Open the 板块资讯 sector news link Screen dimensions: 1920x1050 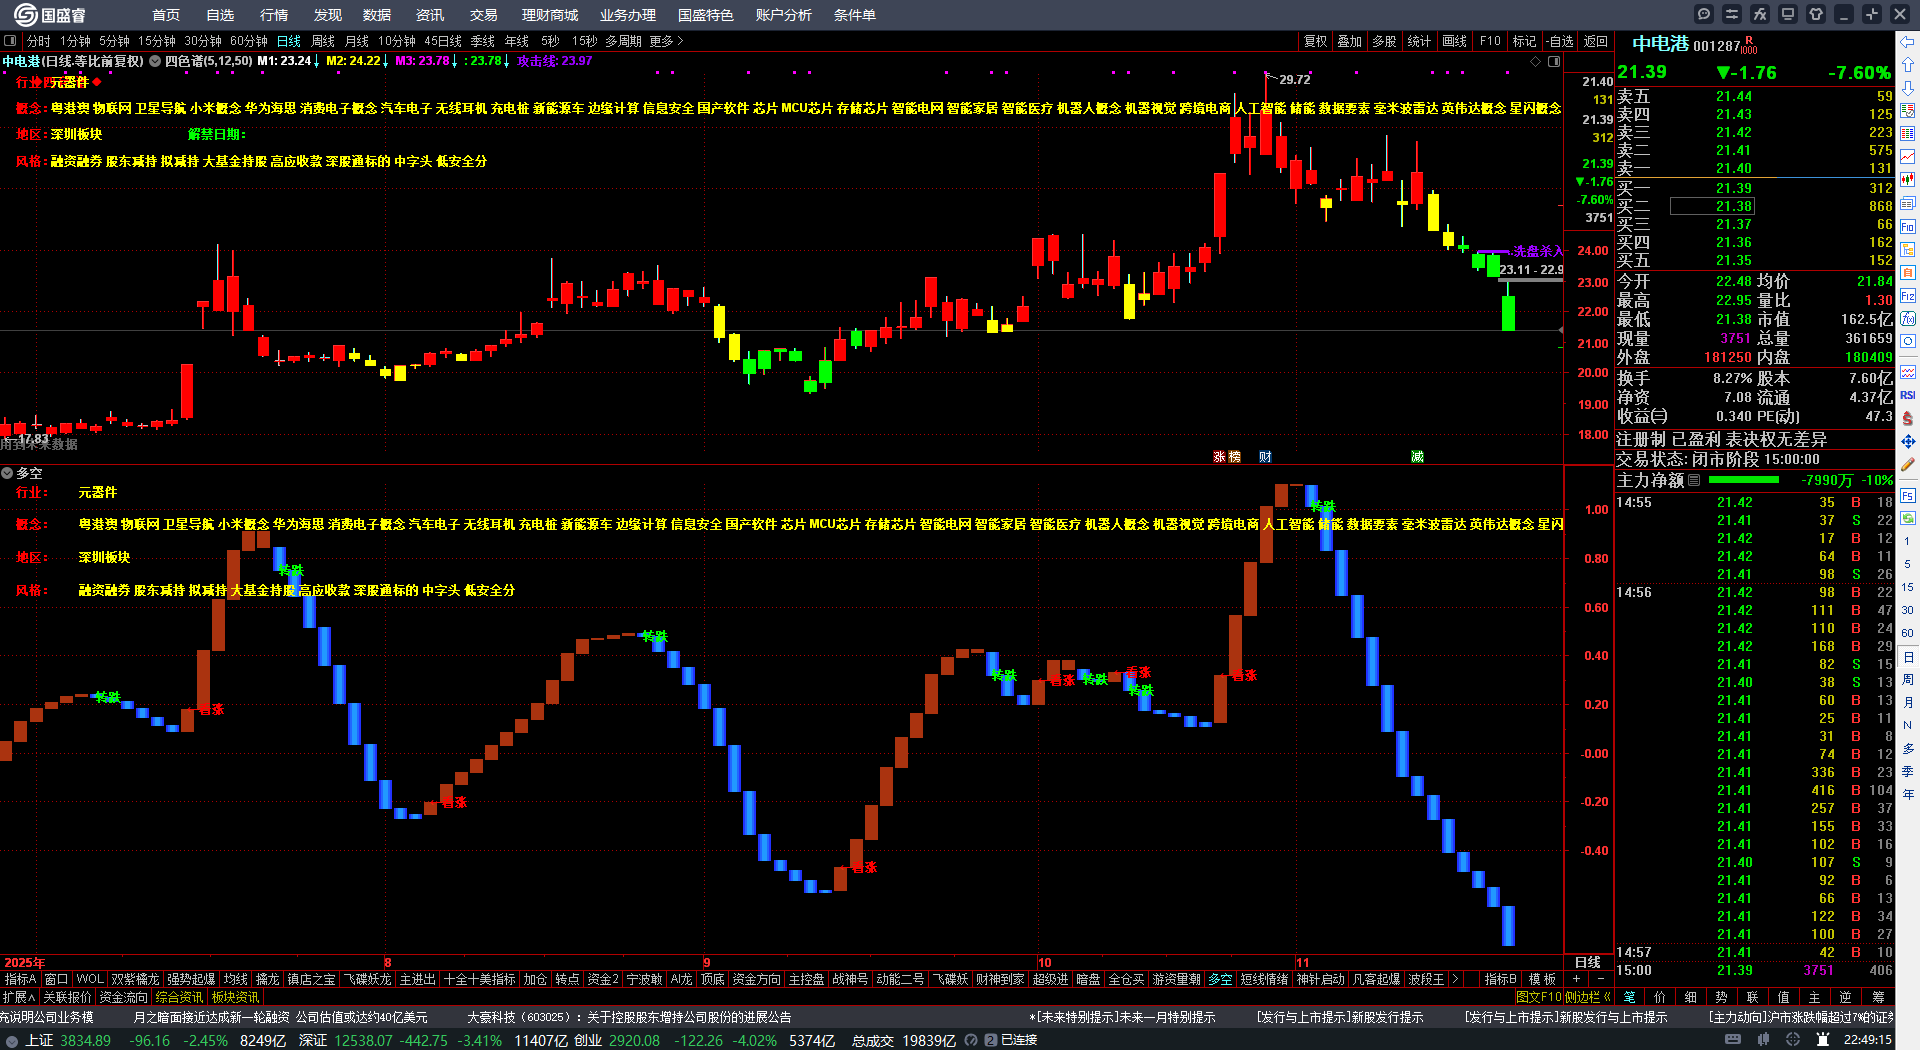(x=235, y=997)
